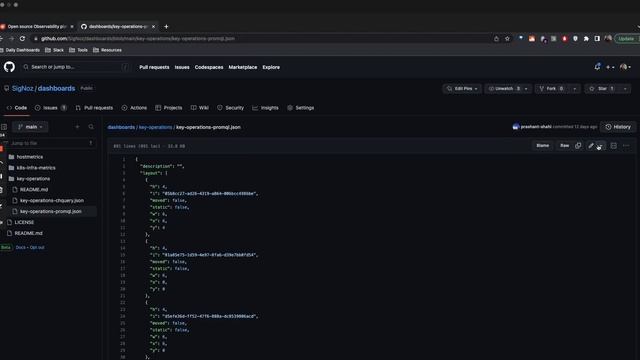The height and width of the screenshot is (360, 640).
Task: Select the Actions repository tab
Action: [134, 108]
